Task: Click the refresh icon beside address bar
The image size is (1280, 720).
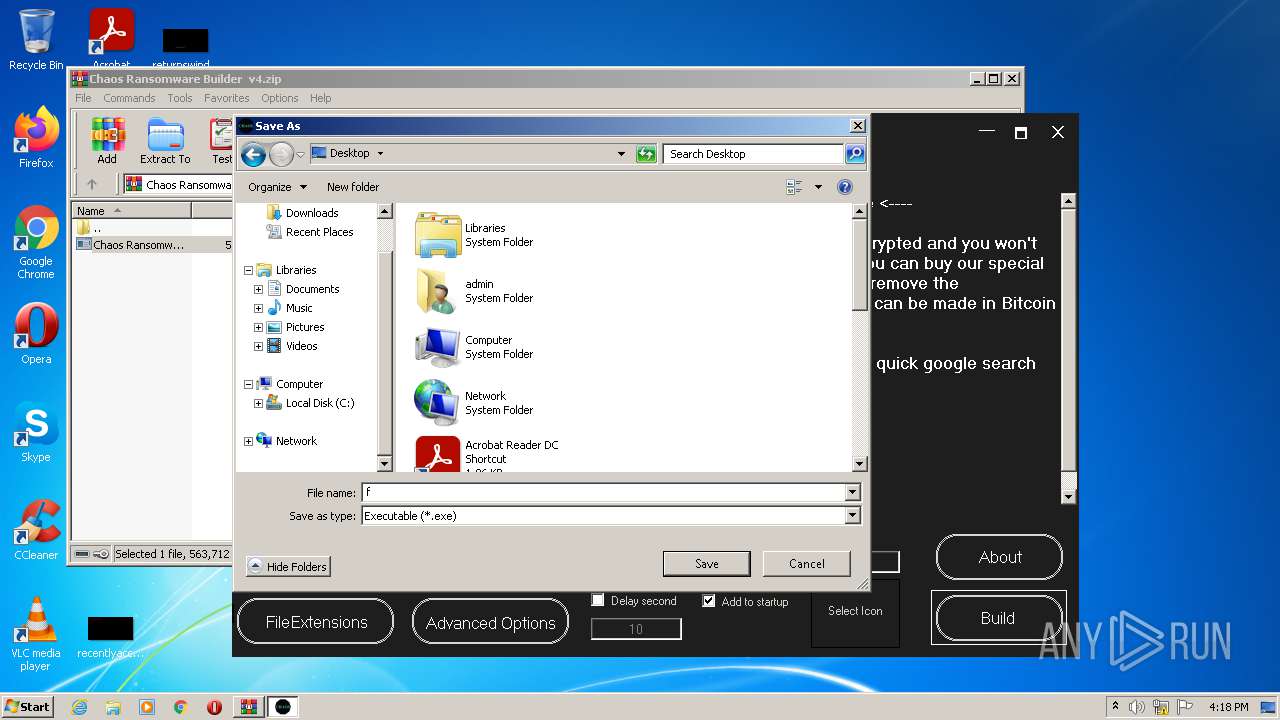Action: tap(646, 154)
